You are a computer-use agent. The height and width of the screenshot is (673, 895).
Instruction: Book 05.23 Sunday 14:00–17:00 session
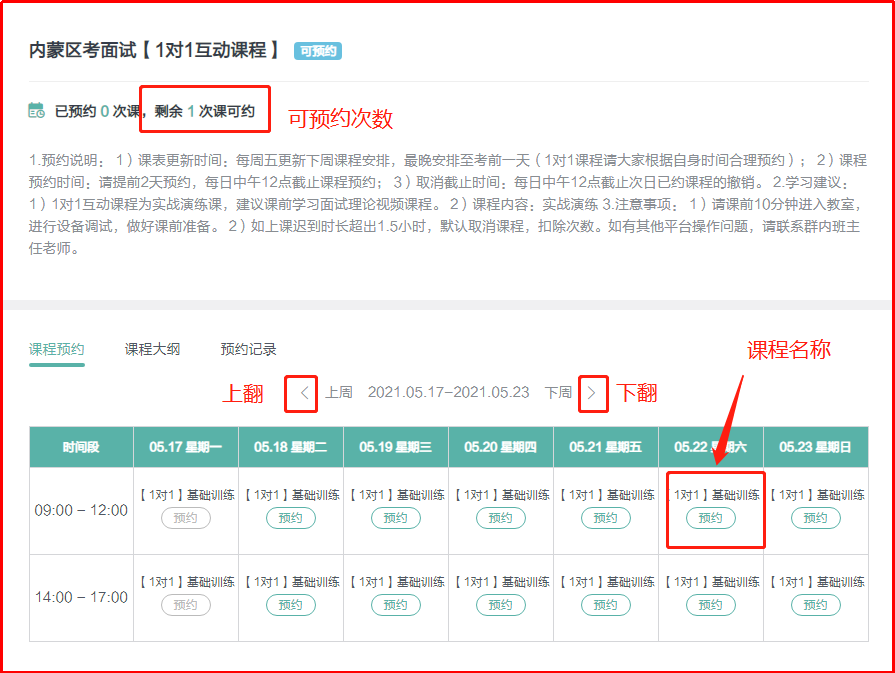(x=816, y=605)
